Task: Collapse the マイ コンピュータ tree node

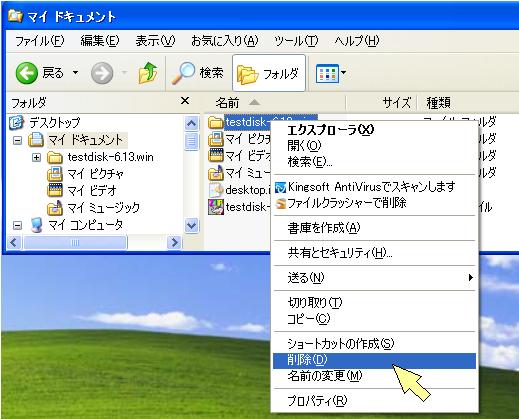Action: coord(17,226)
